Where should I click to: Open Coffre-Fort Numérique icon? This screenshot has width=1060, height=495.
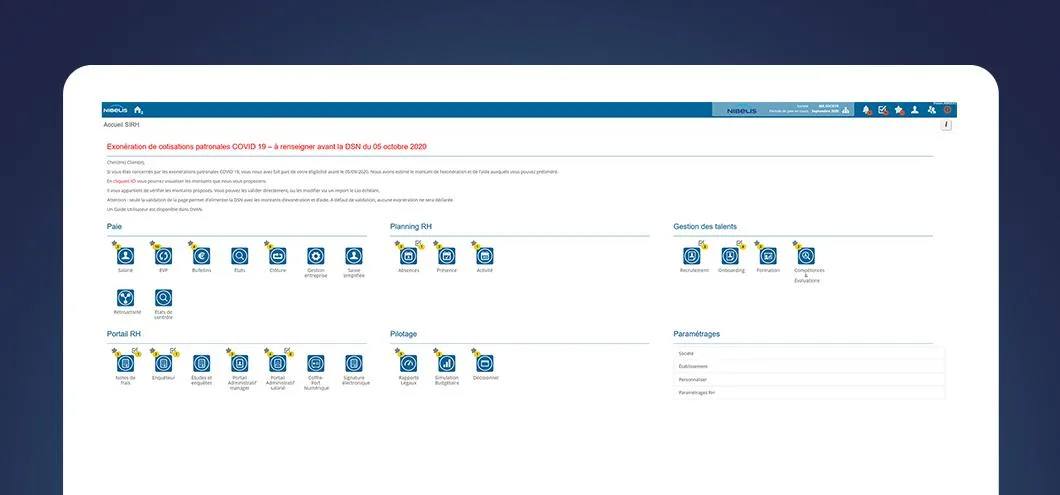[316, 364]
